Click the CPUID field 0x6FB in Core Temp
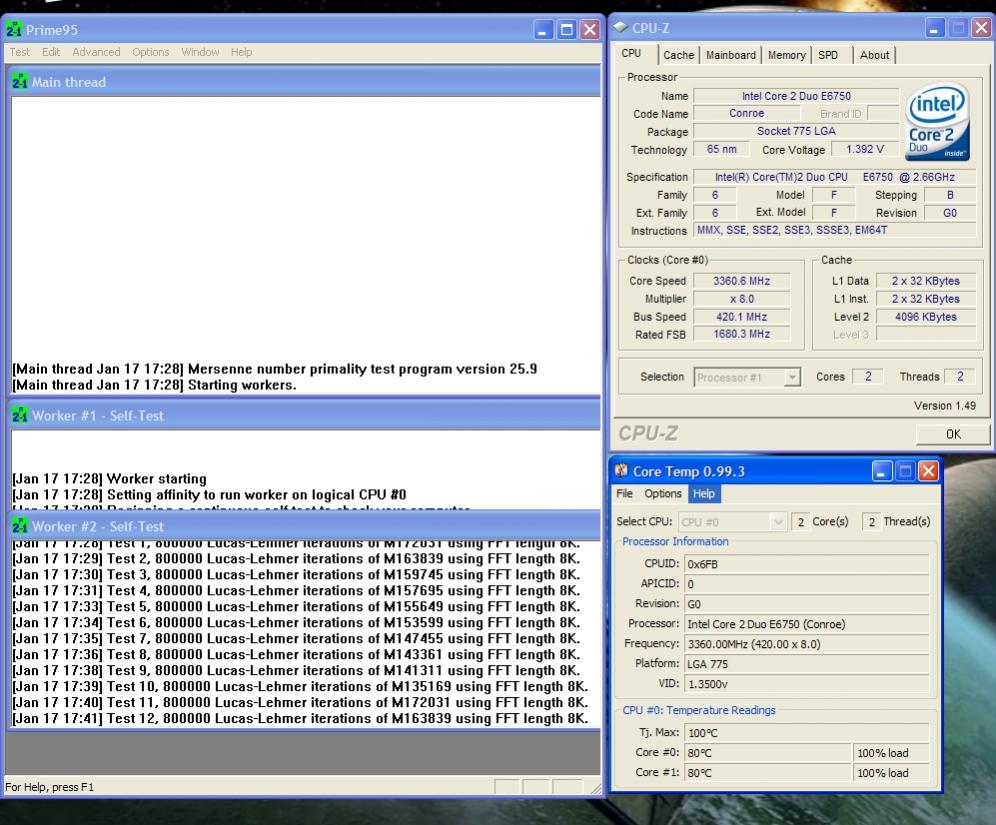 click(x=806, y=564)
